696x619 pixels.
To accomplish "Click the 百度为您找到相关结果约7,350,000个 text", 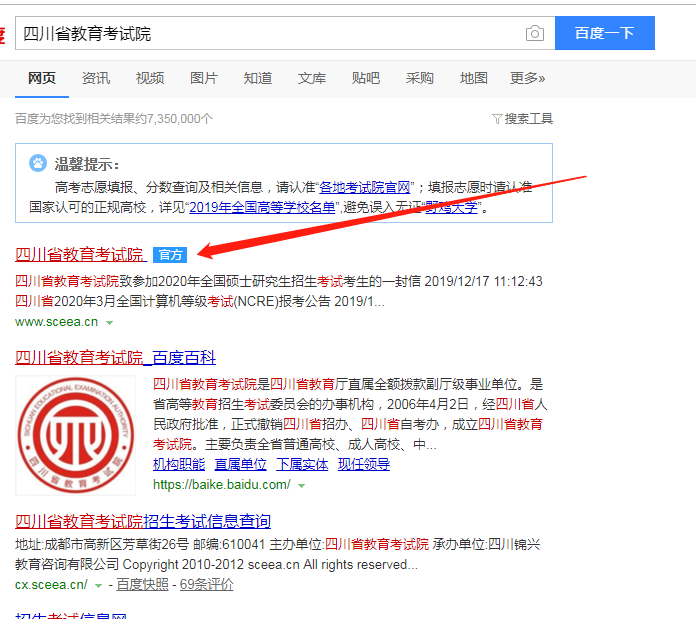I will click(x=114, y=118).
